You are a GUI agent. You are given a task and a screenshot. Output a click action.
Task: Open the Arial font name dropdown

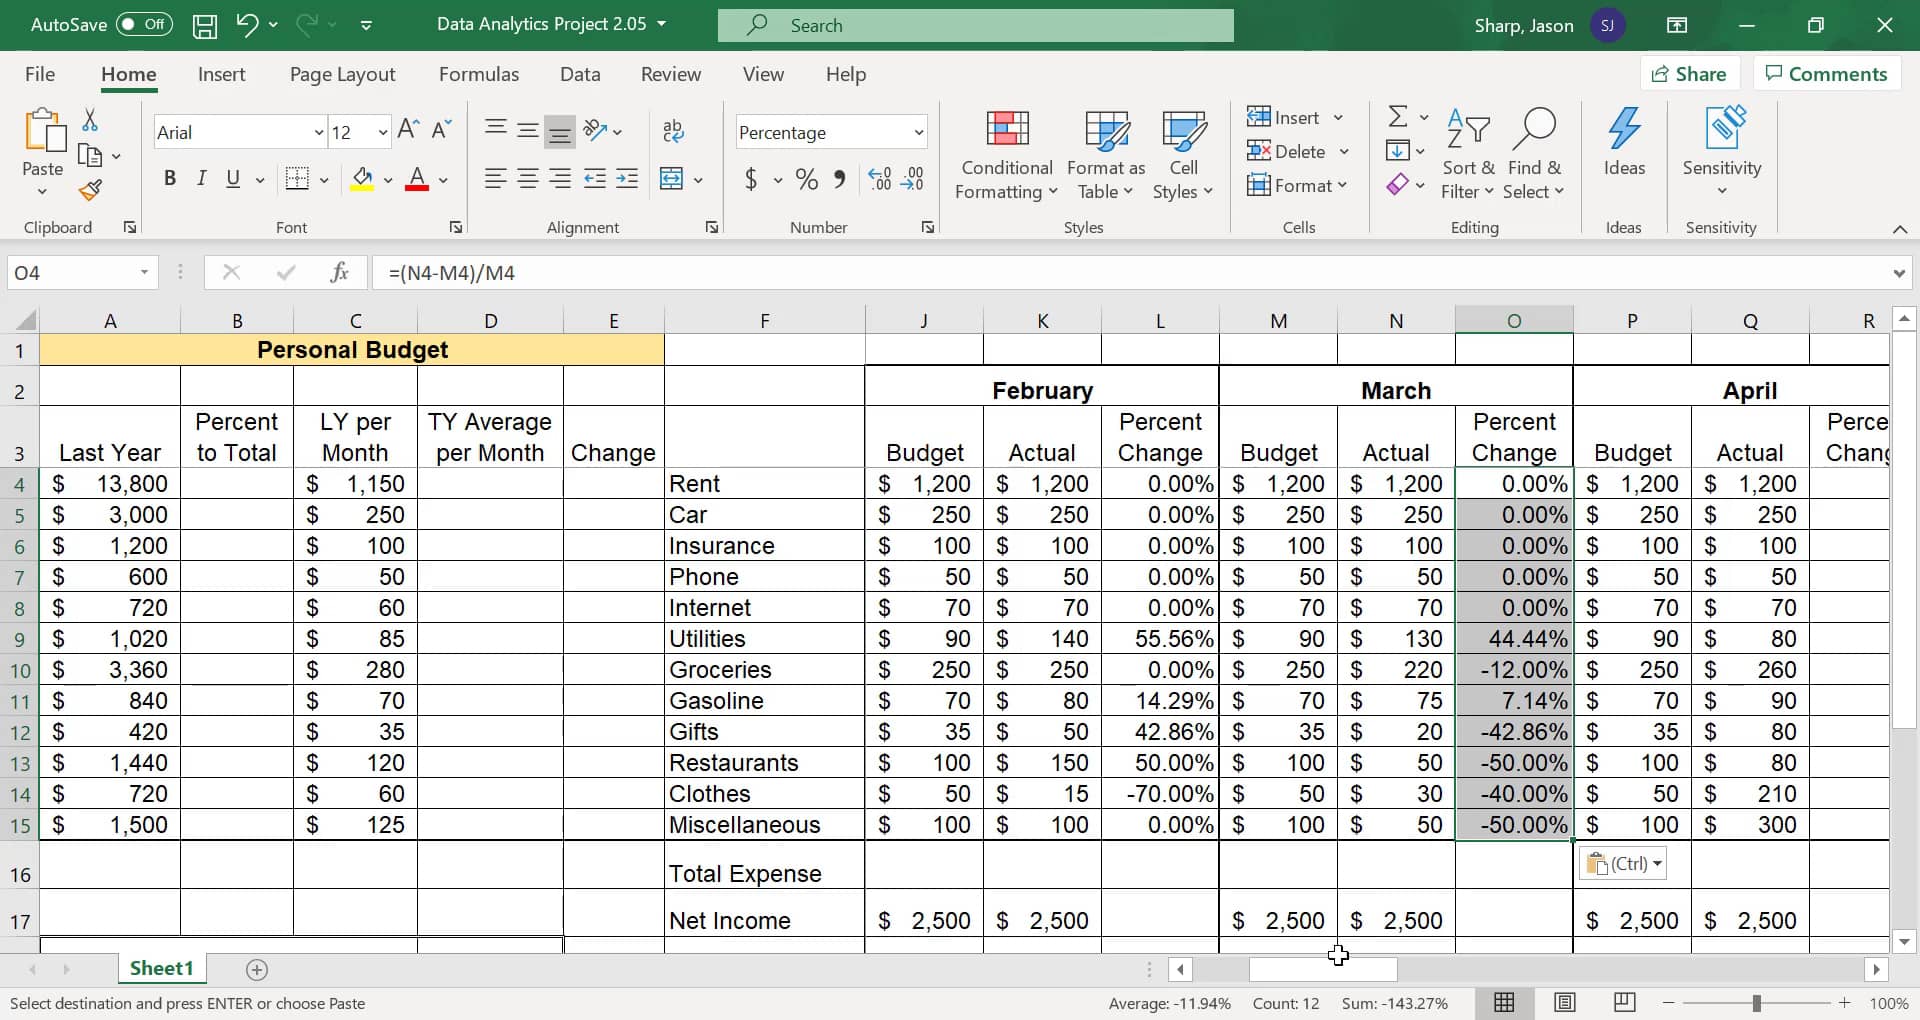click(x=319, y=133)
